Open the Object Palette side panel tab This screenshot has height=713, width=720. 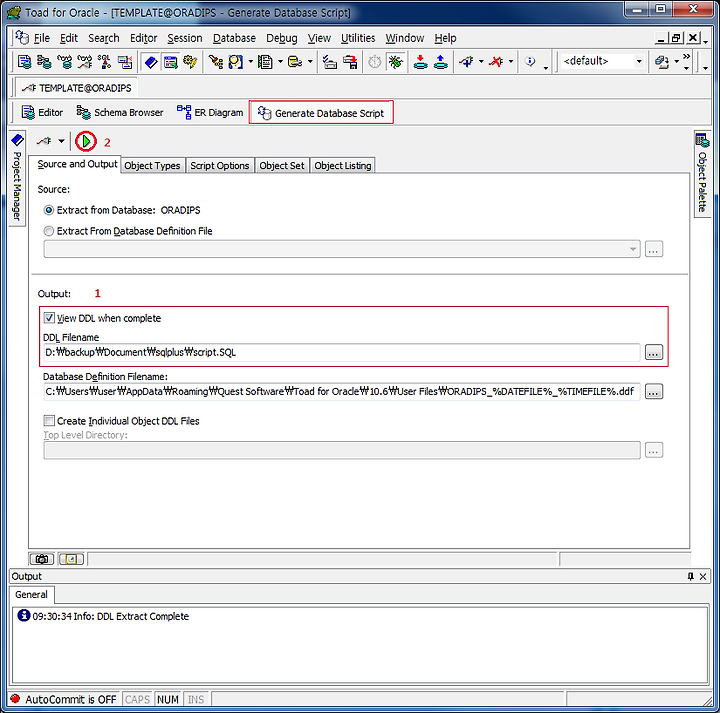click(702, 175)
